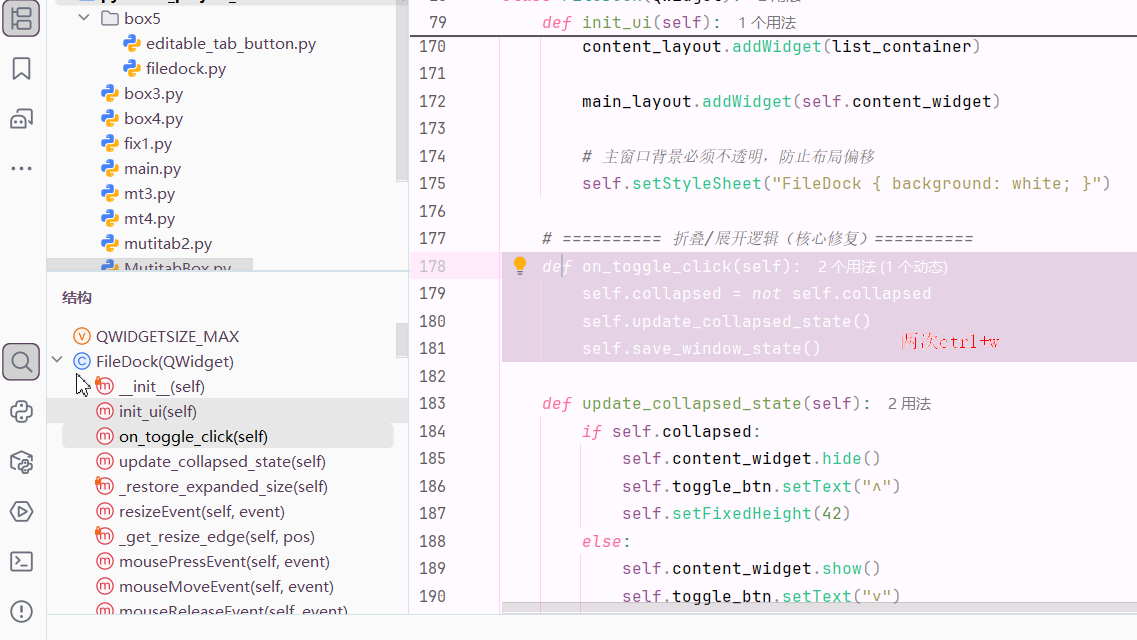This screenshot has width=1137, height=640.
Task: Click usage hint next to sticky init_ui
Action: coord(766,23)
